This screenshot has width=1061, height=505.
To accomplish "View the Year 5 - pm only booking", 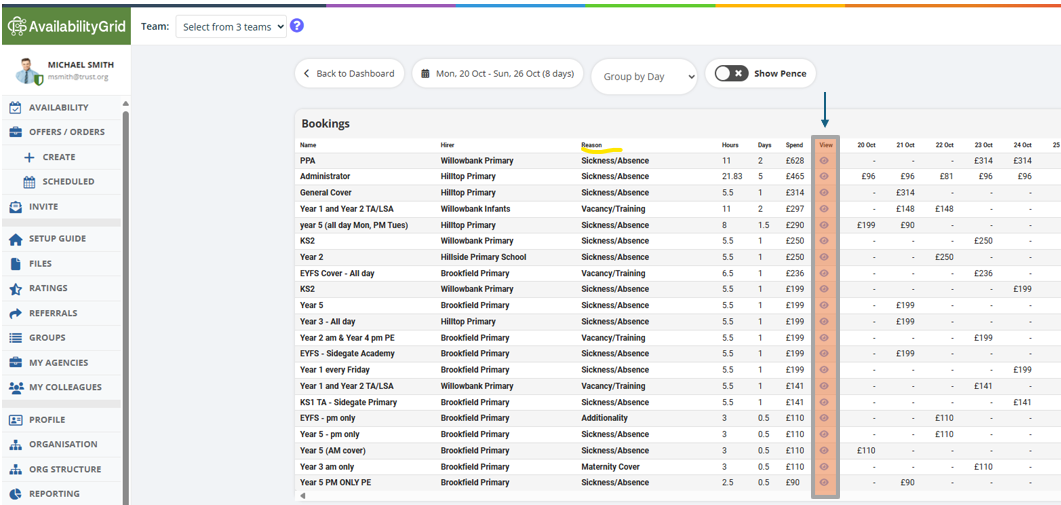I will point(824,434).
